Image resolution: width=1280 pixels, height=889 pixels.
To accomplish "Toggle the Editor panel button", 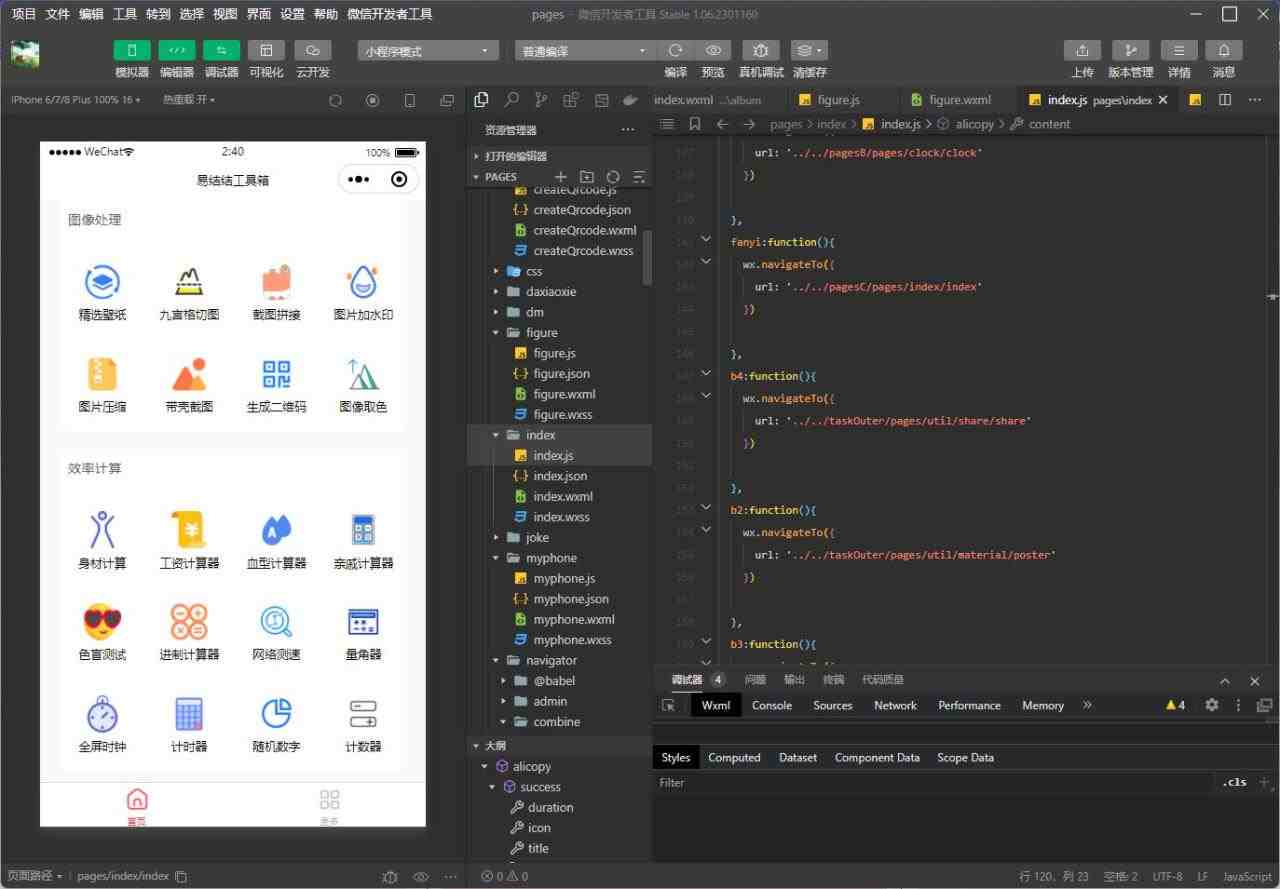I will tap(177, 51).
